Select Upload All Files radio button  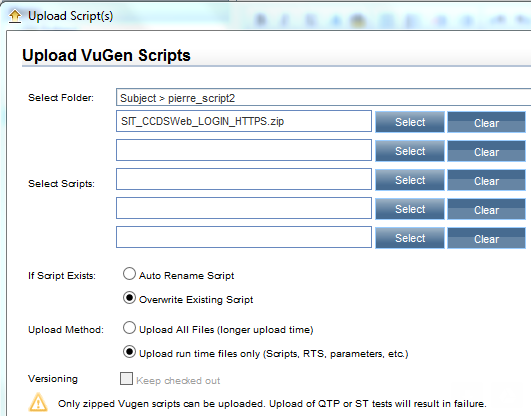129,328
